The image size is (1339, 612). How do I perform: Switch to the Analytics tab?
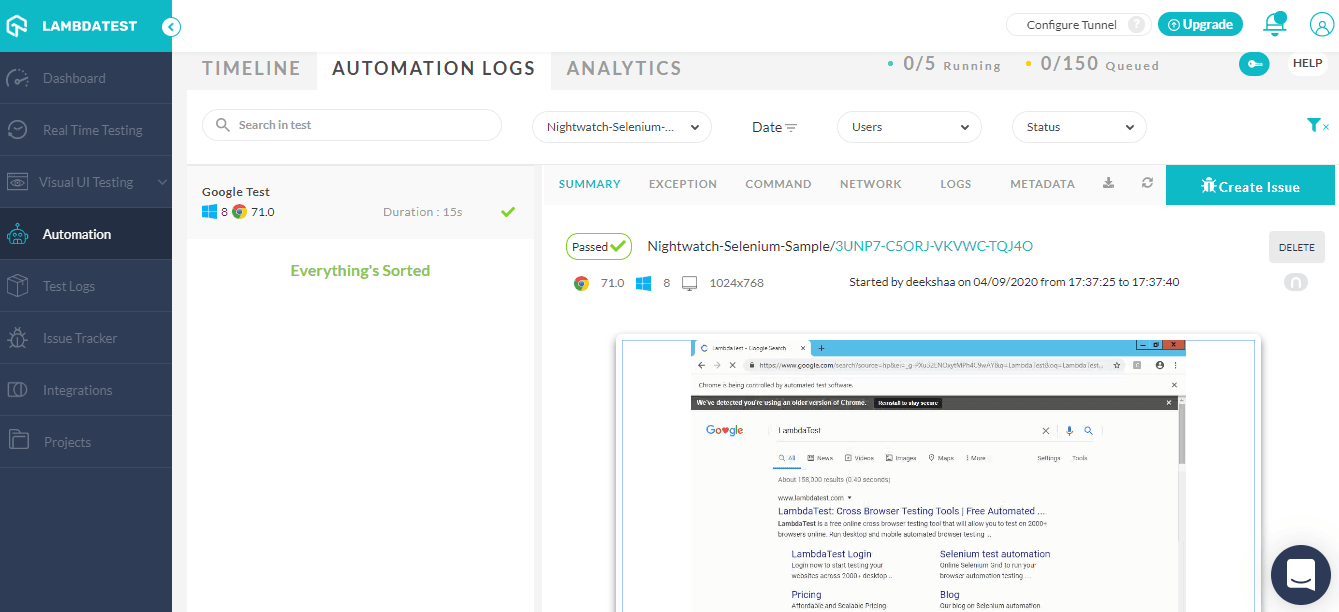[x=624, y=68]
